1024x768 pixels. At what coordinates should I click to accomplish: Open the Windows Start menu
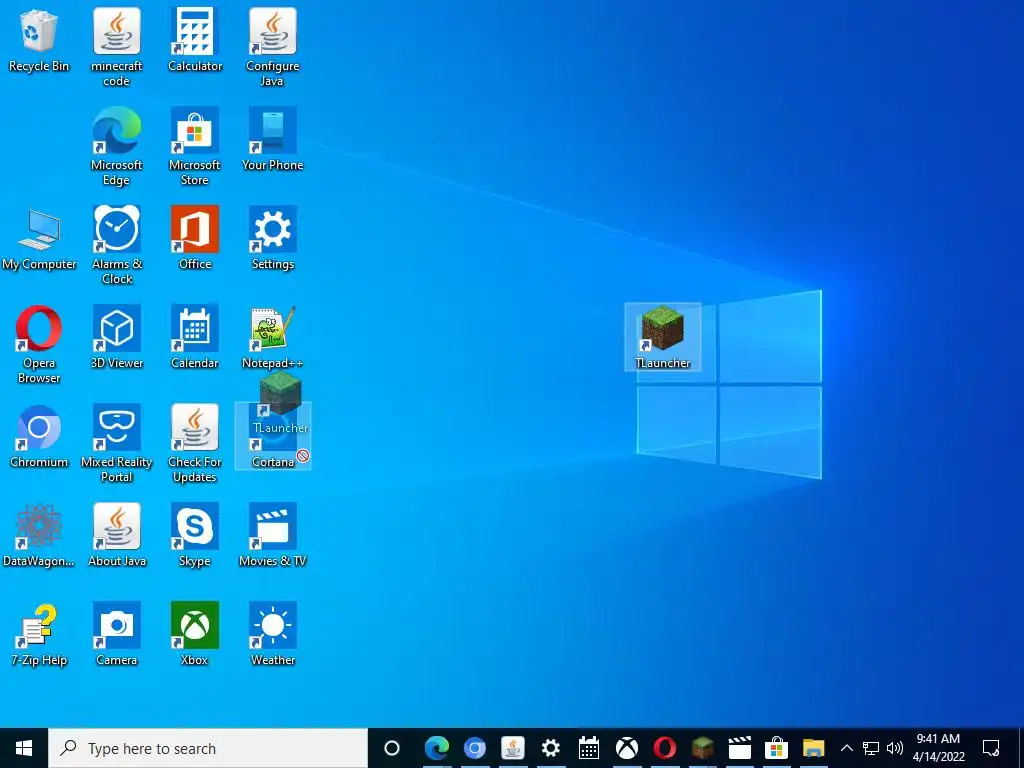(x=24, y=748)
